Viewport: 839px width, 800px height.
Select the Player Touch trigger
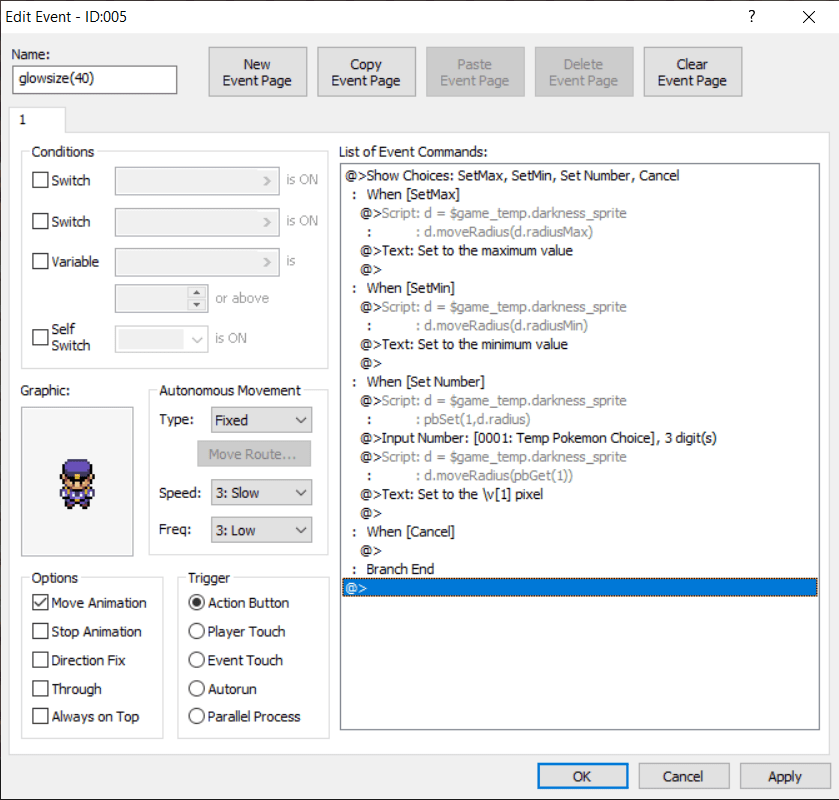click(196, 632)
